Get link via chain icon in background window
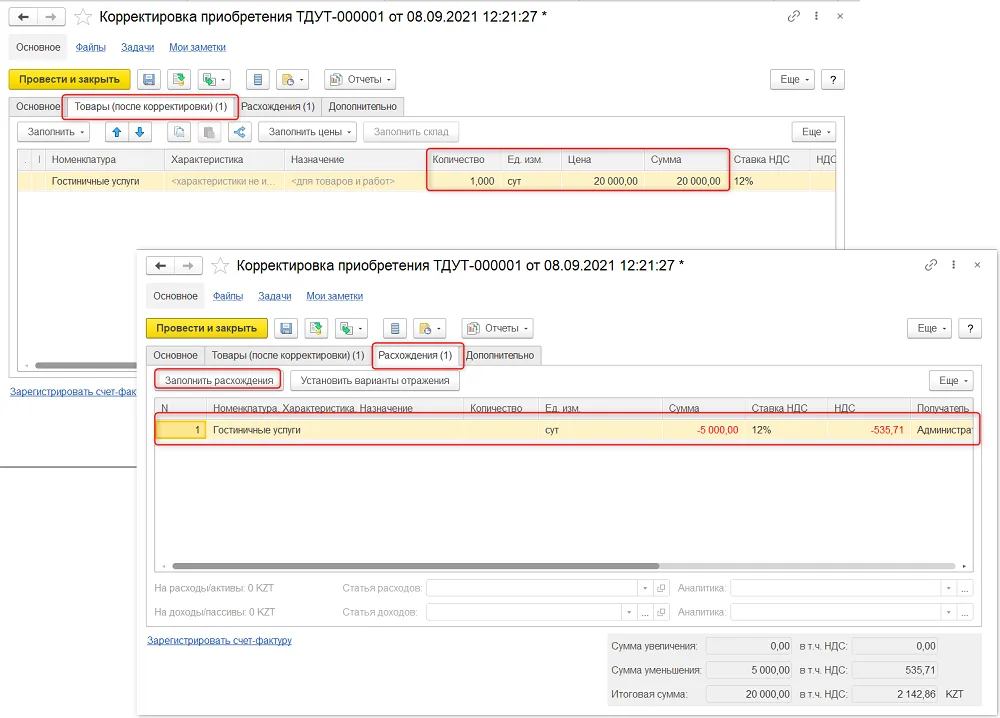 pyautogui.click(x=793, y=17)
